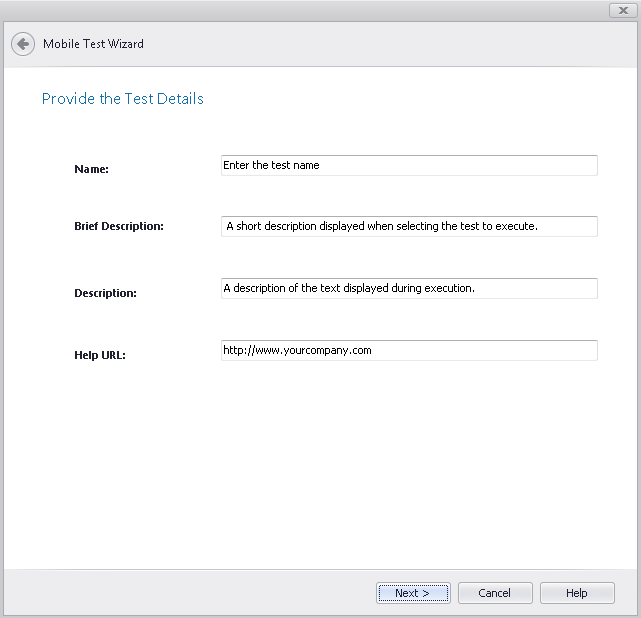The image size is (641, 618).
Task: Click the window's top title bar
Action: click(300, 10)
